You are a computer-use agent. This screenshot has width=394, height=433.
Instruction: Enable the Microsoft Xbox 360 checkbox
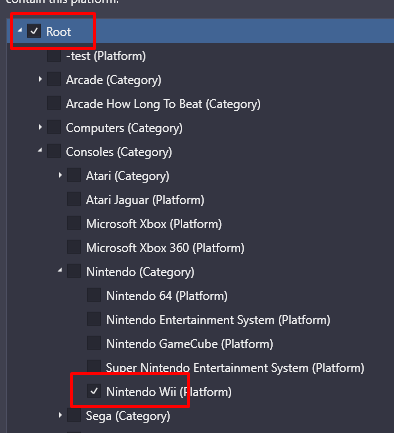click(74, 247)
